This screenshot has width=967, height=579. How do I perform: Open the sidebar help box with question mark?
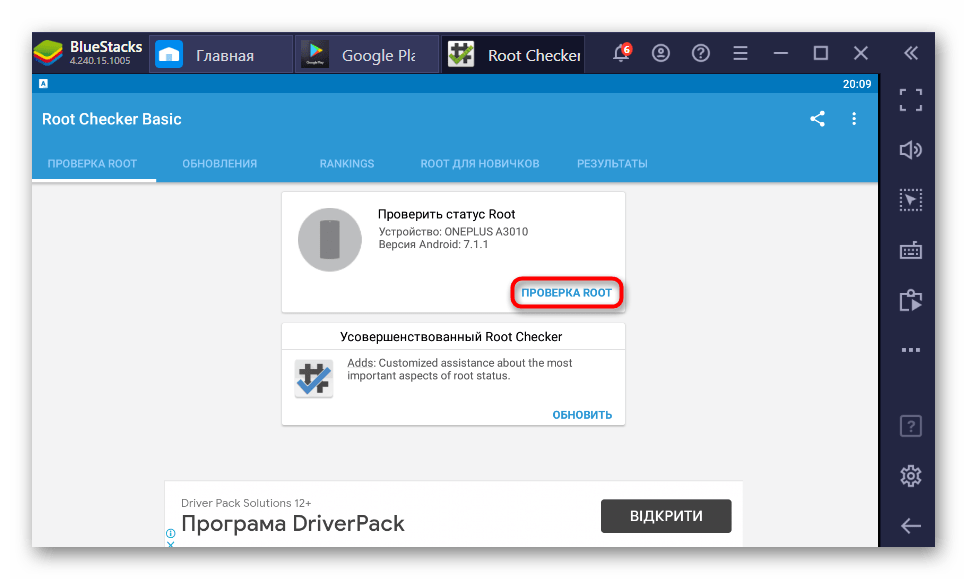tap(911, 426)
